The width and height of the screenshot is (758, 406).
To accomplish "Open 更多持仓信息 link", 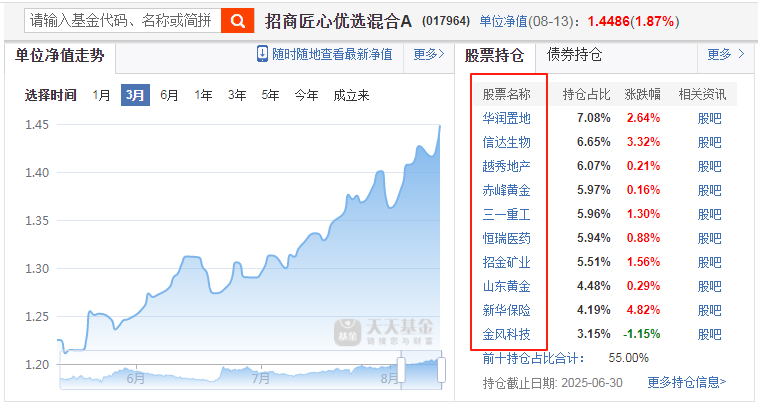I will pos(686,383).
